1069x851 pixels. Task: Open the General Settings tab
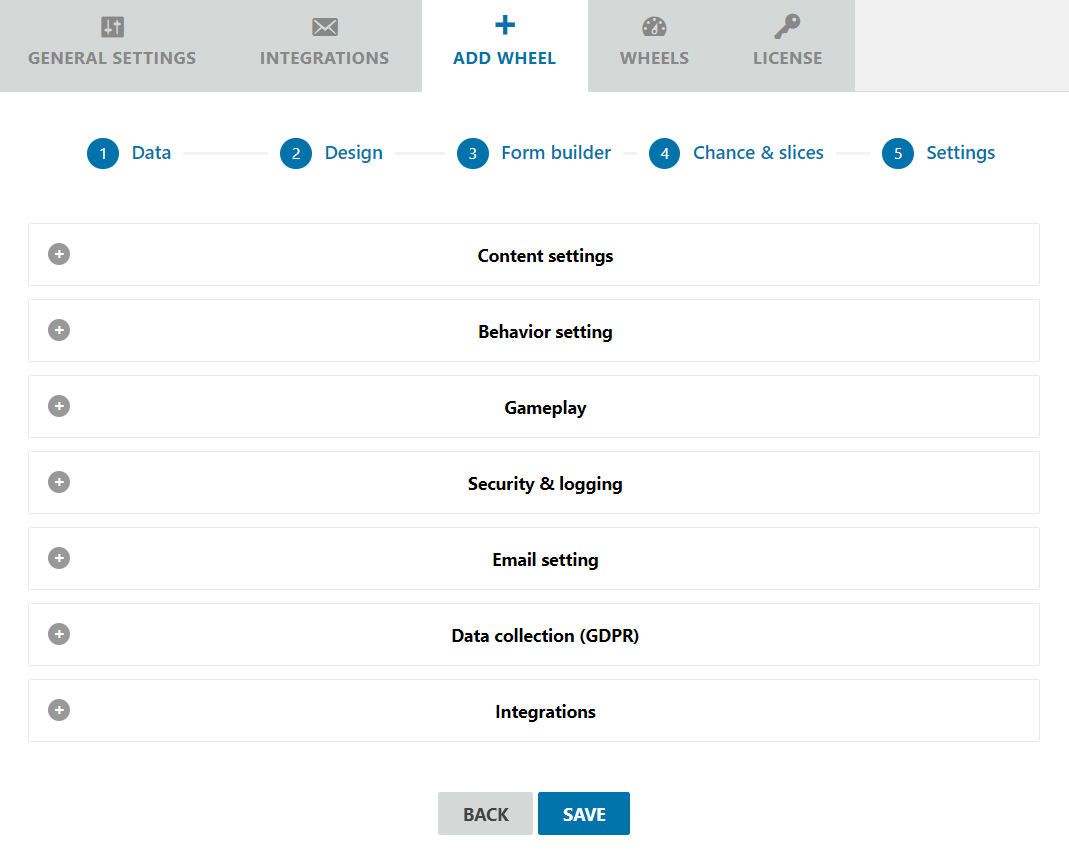(112, 46)
